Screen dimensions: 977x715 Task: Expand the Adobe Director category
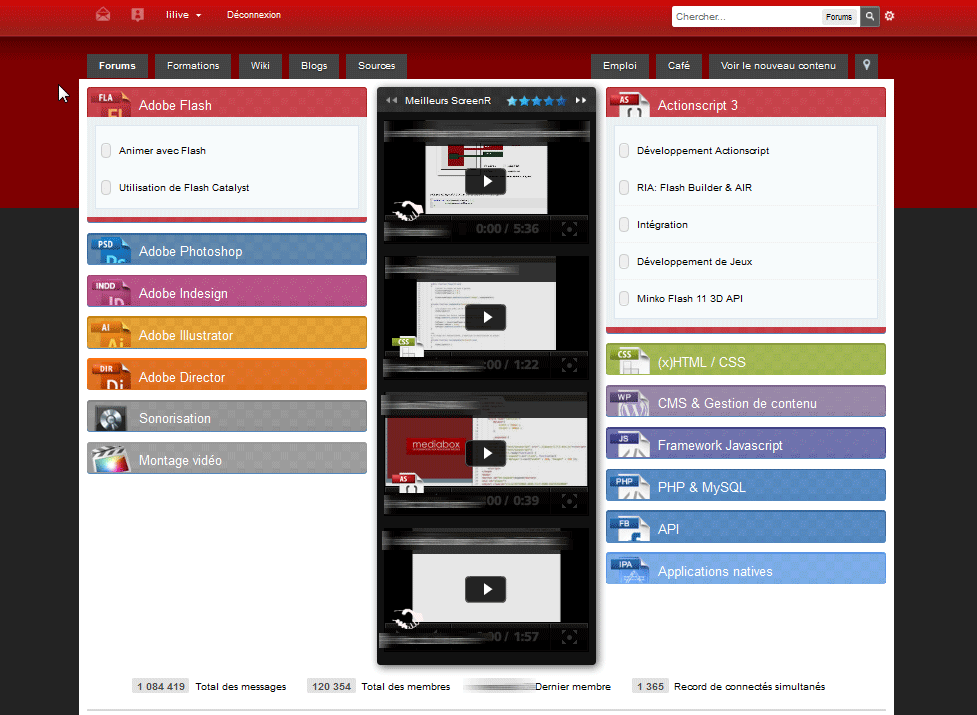tap(227, 374)
